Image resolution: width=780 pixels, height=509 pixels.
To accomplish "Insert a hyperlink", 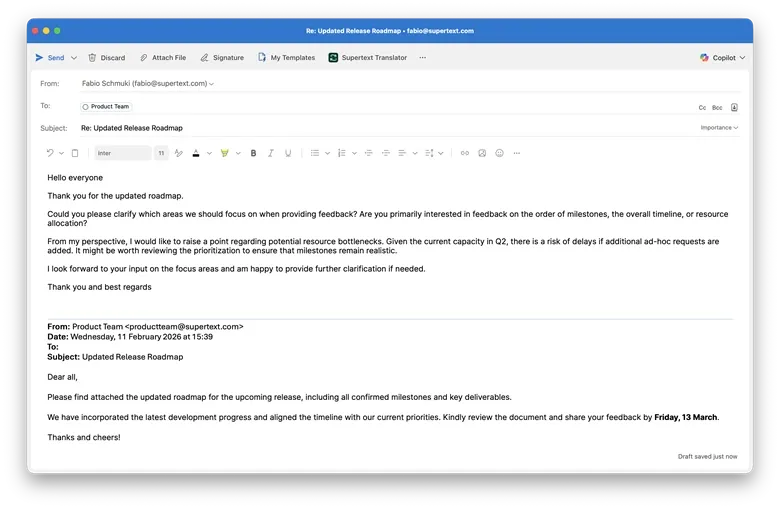I will (x=465, y=153).
